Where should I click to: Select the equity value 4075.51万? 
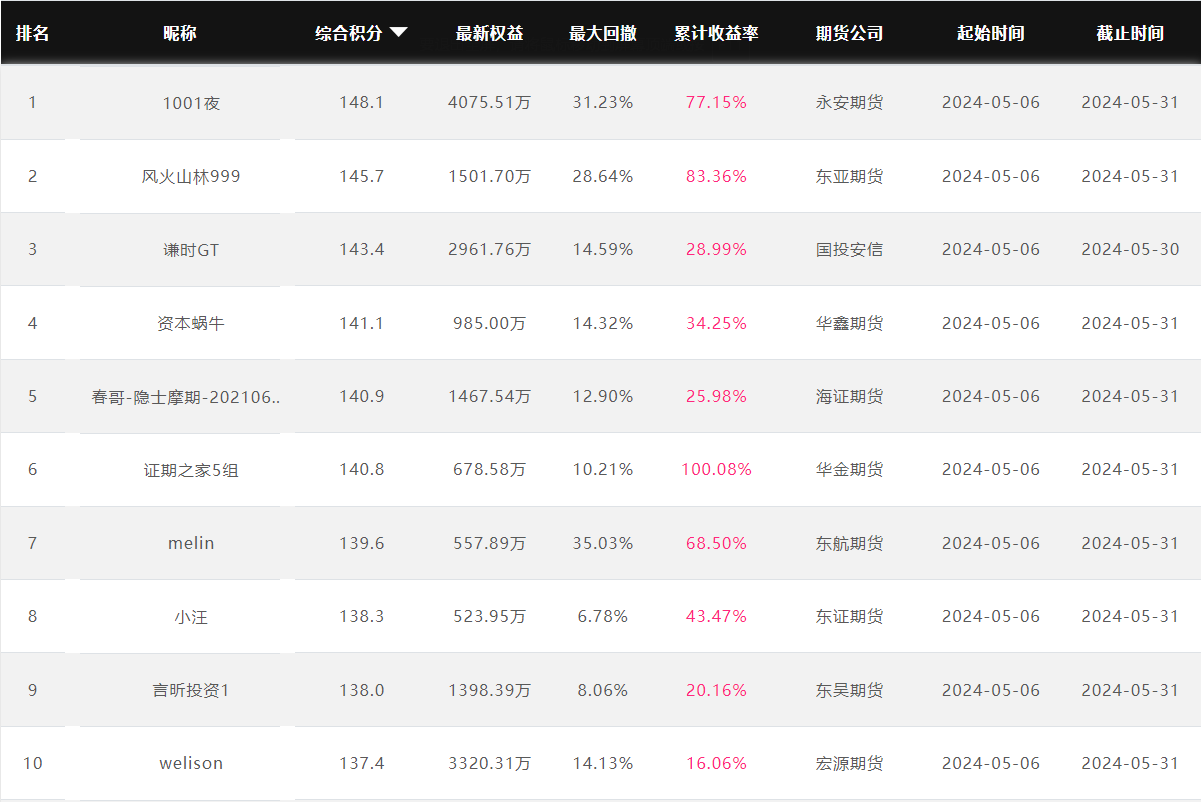point(489,102)
